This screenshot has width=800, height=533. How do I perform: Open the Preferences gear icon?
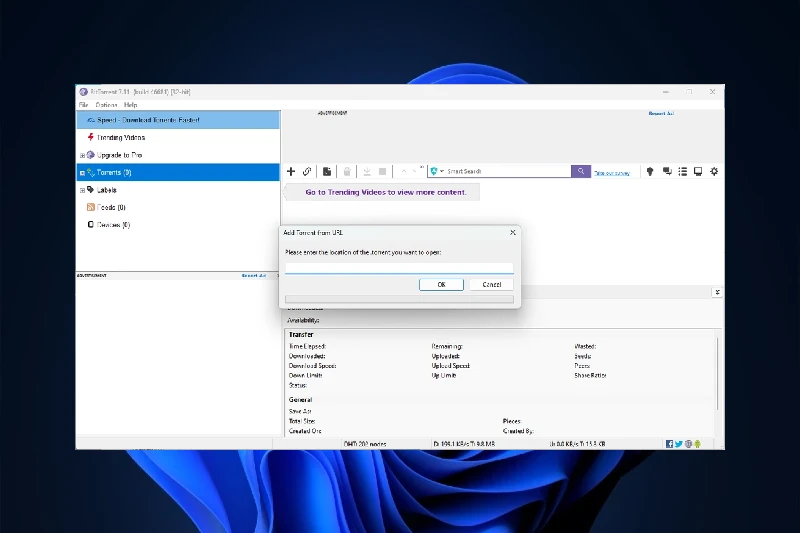(x=714, y=172)
